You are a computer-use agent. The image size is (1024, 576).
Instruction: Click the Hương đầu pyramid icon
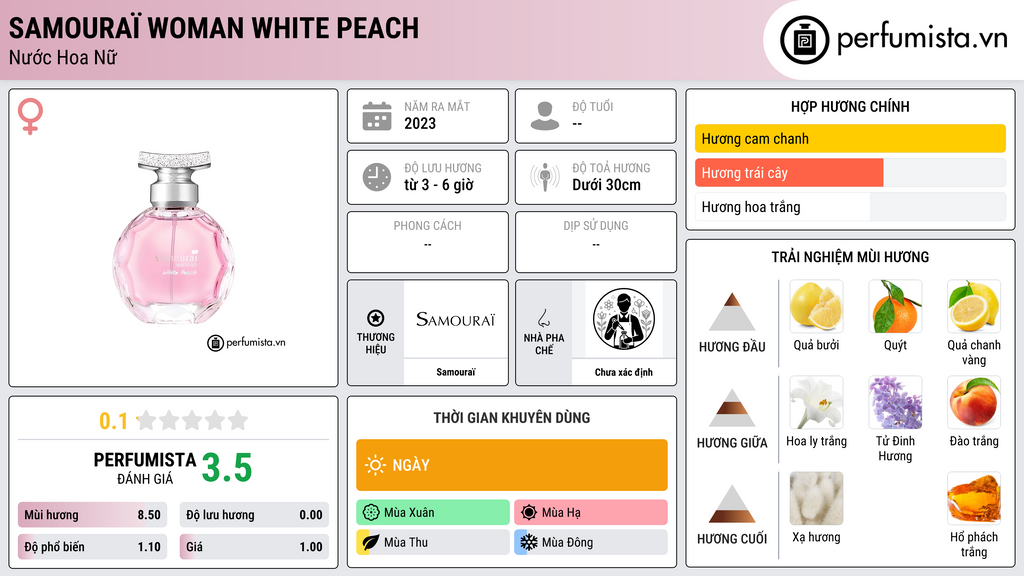pyautogui.click(x=732, y=312)
